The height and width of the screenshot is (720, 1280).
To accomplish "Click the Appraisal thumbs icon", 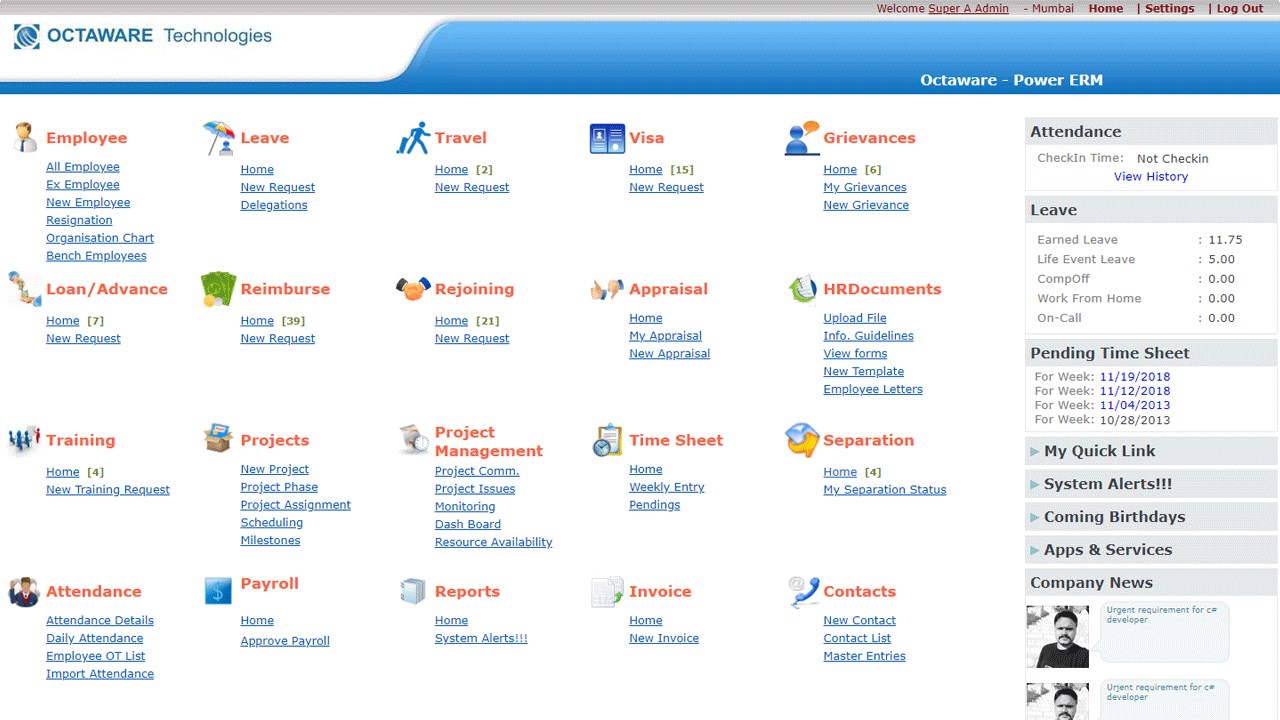I will coord(607,289).
